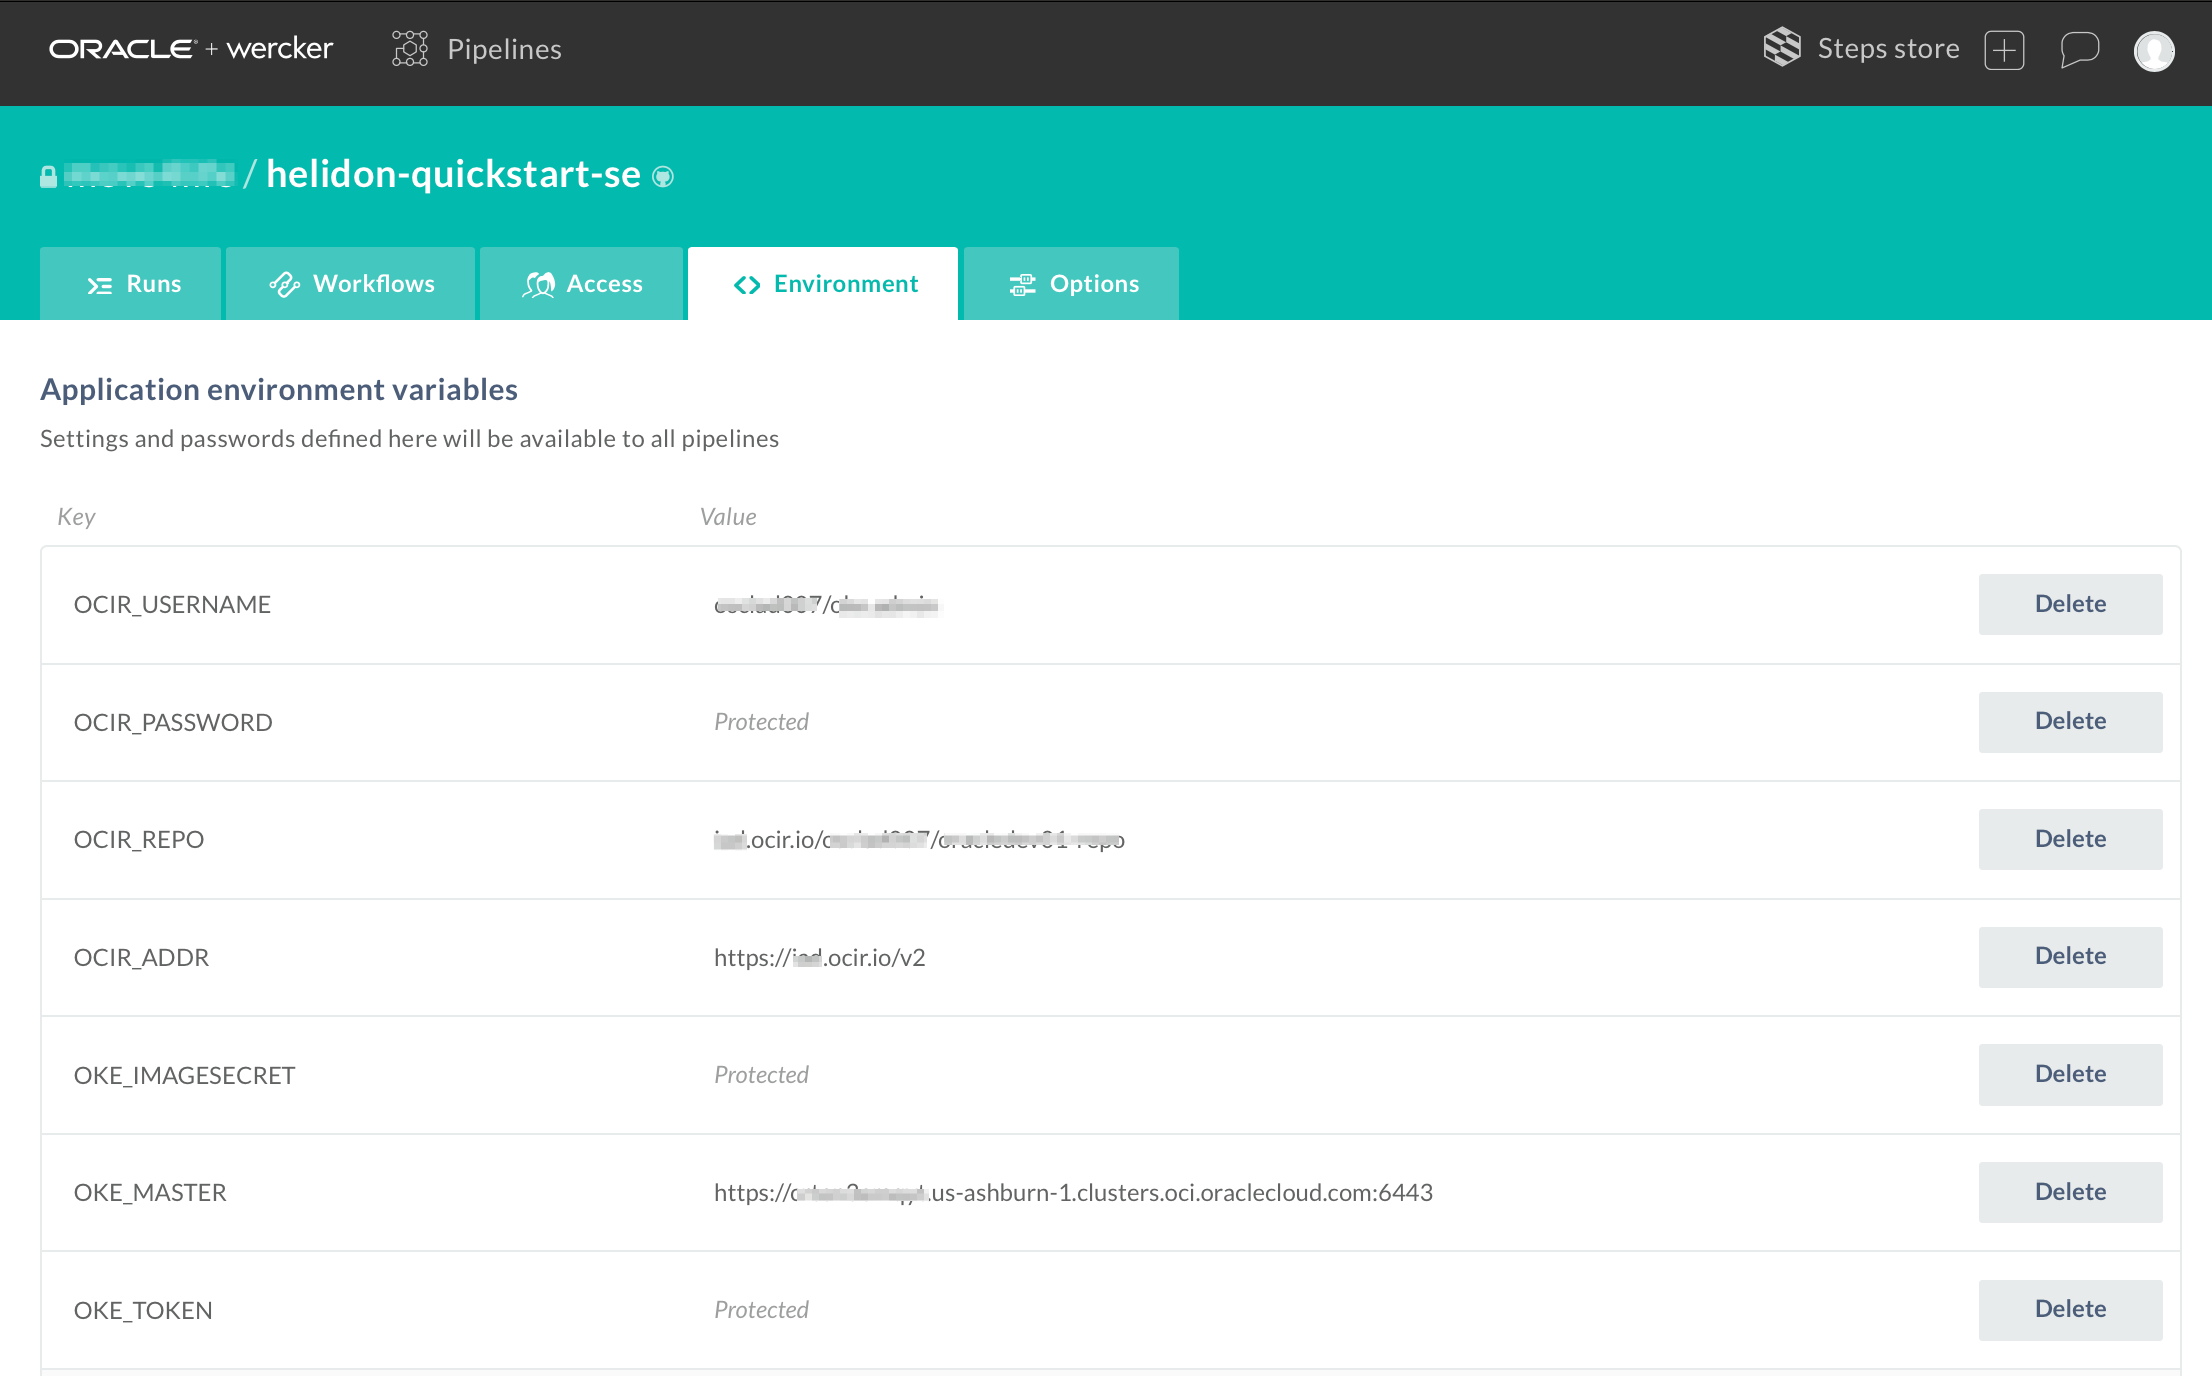Click the Steps store box icon
The height and width of the screenshot is (1376, 2212).
(1781, 48)
